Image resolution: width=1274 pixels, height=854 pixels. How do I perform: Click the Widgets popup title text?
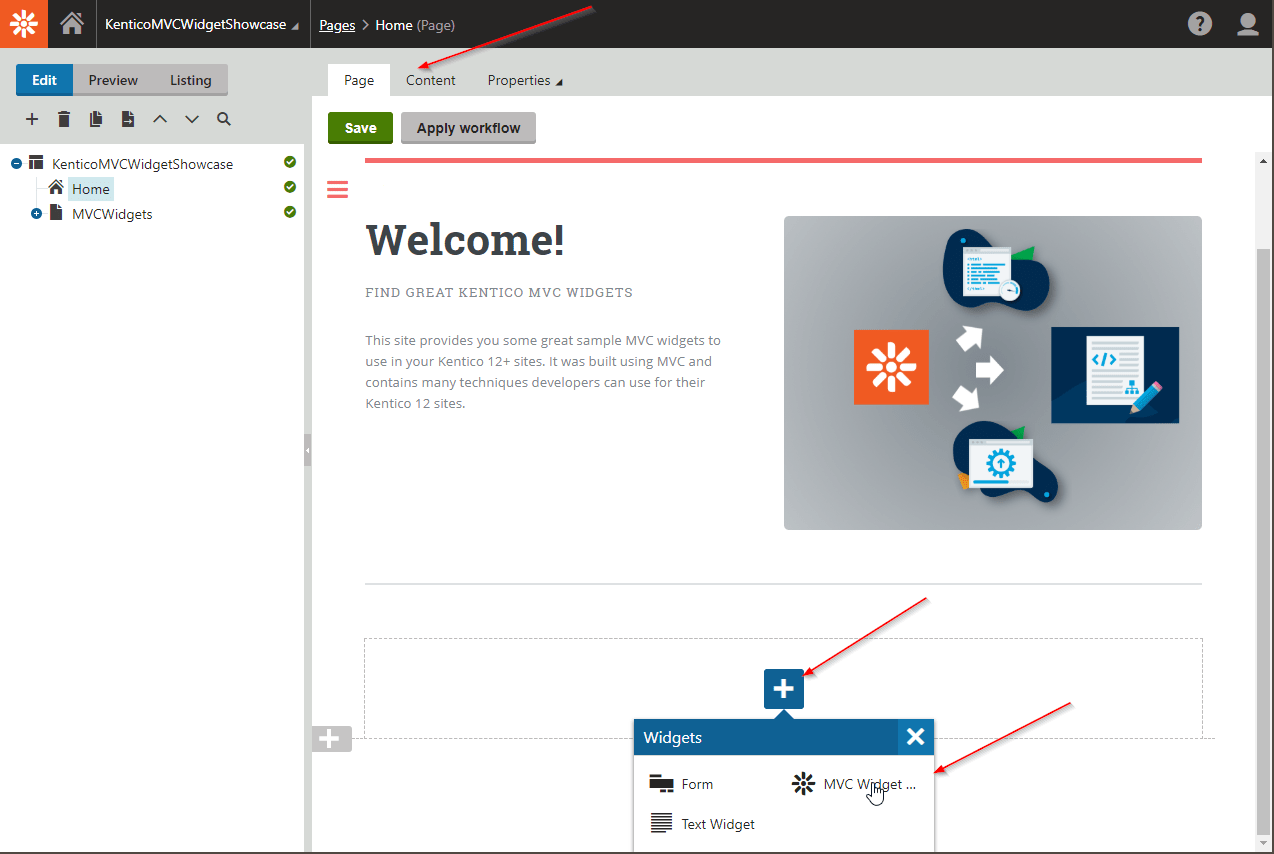click(x=673, y=738)
